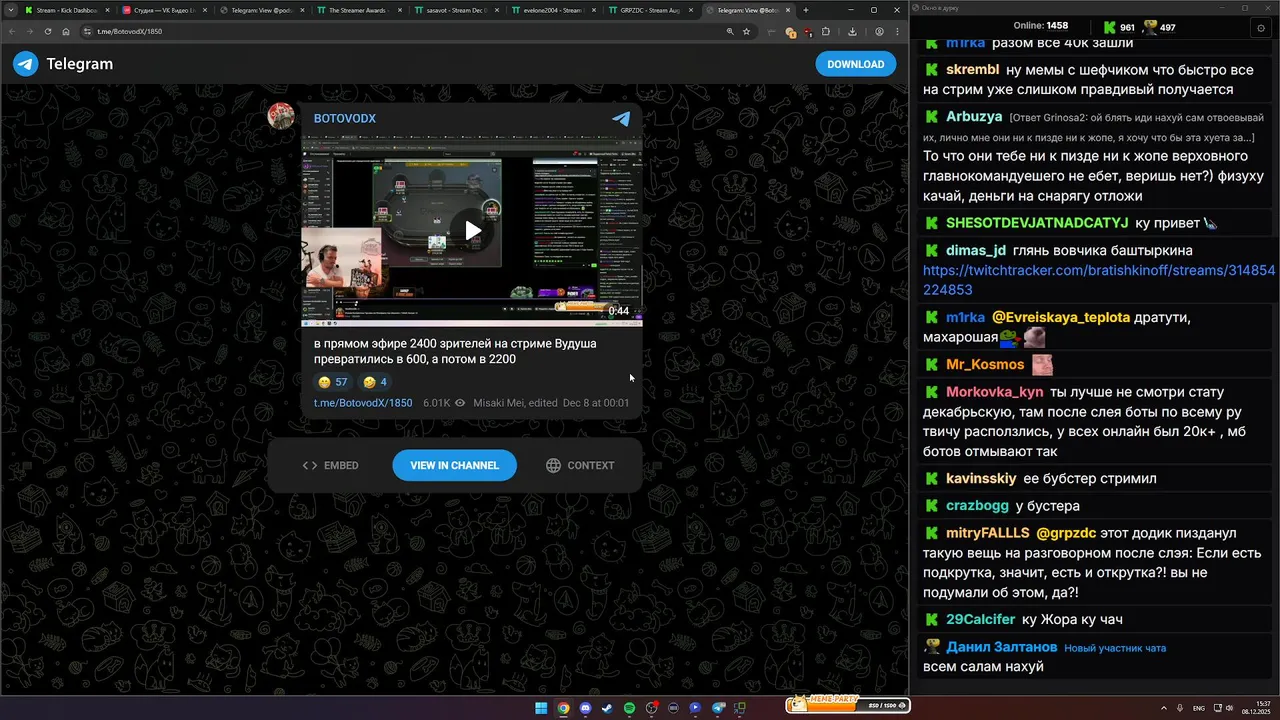
Task: Open browser extensions puzzle icon
Action: 826,31
